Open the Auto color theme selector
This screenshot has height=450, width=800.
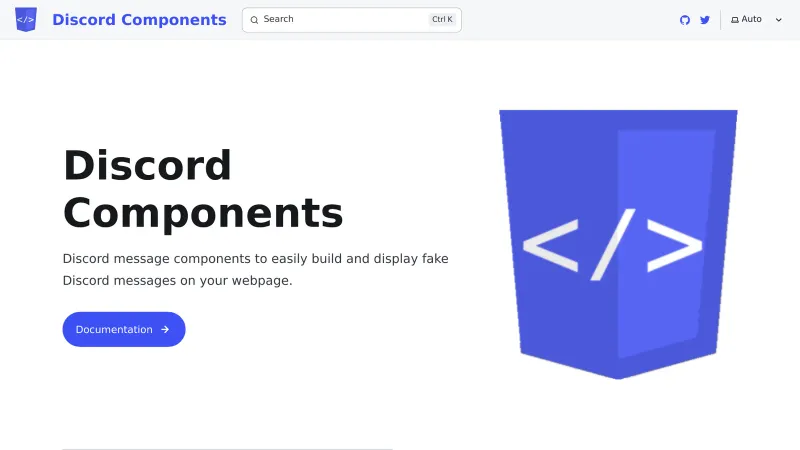[752, 20]
